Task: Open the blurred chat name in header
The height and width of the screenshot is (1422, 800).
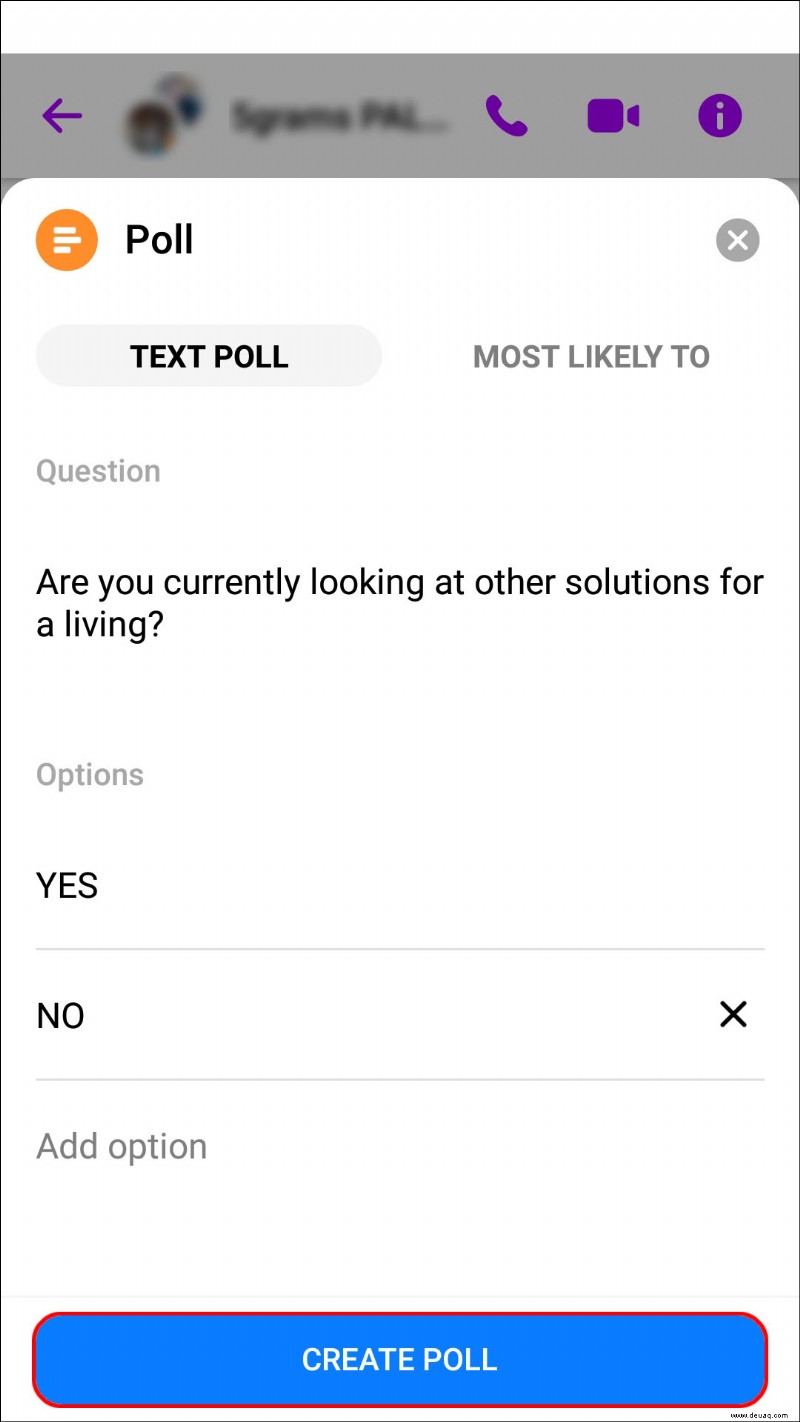Action: [x=340, y=117]
